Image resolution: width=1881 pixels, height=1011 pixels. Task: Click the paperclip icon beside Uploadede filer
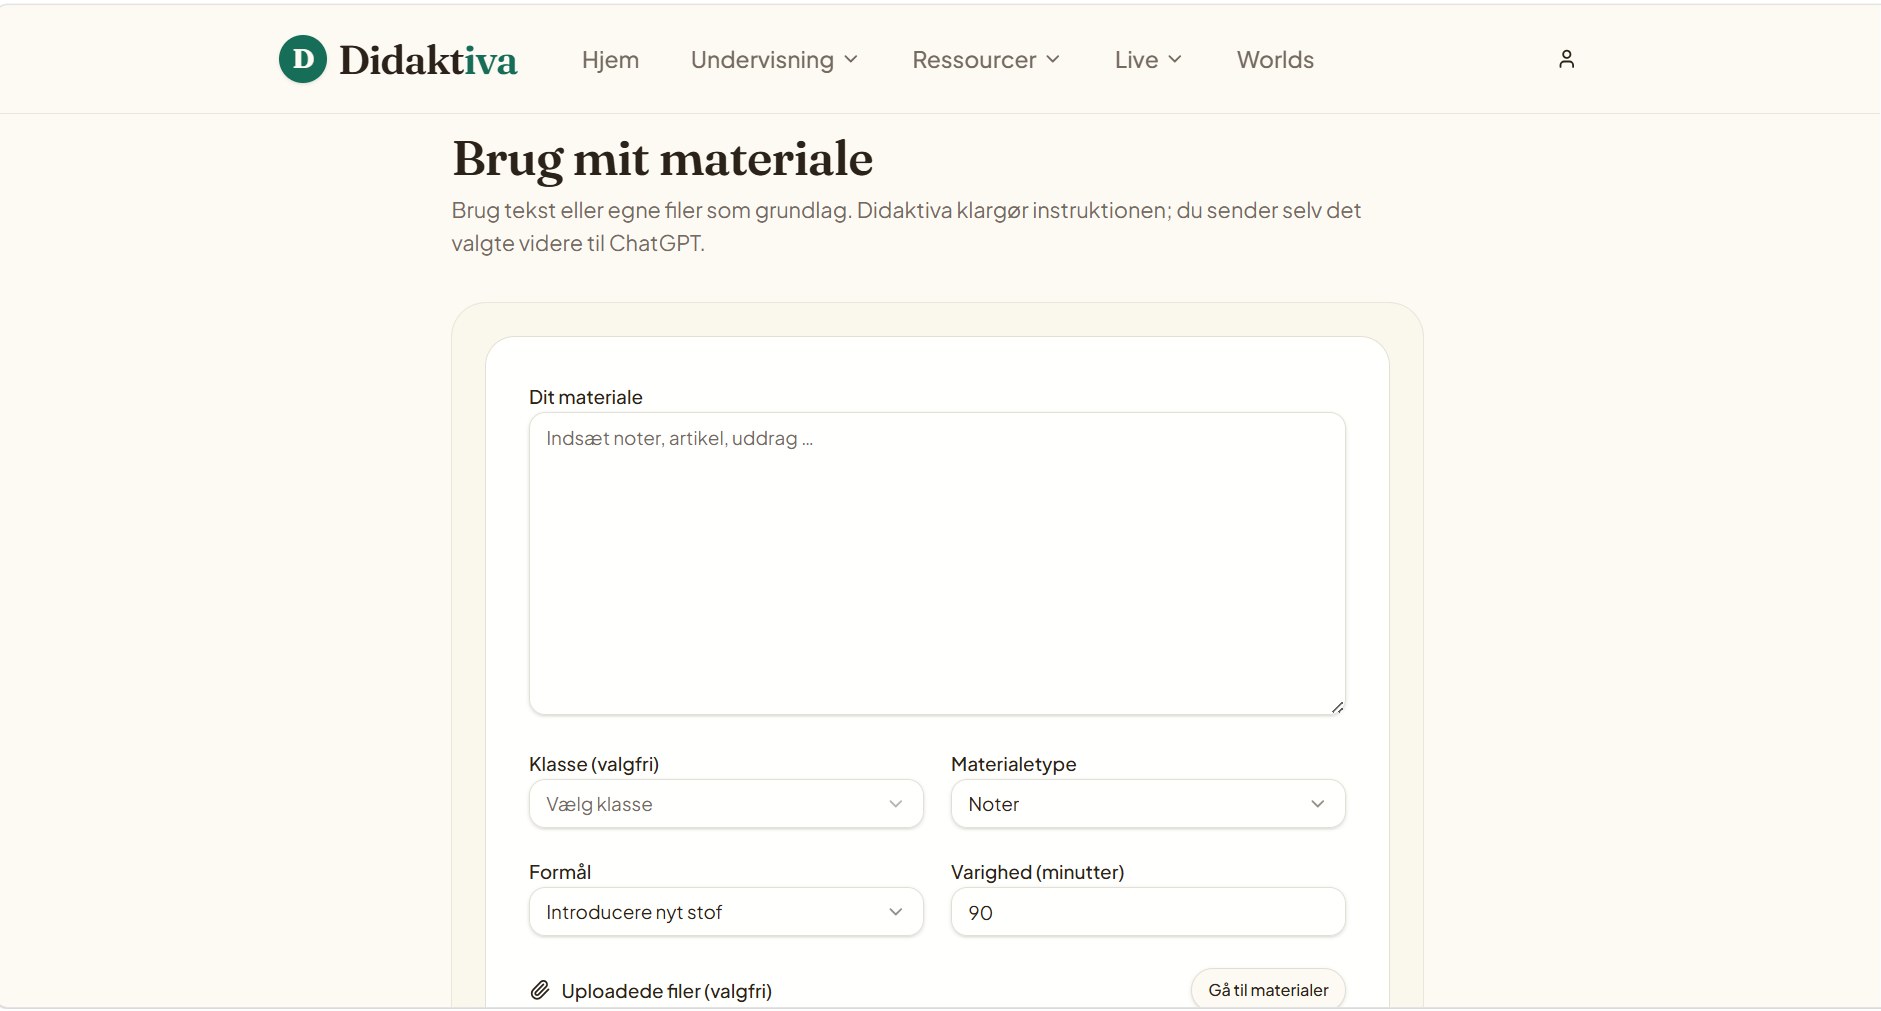pyautogui.click(x=540, y=990)
